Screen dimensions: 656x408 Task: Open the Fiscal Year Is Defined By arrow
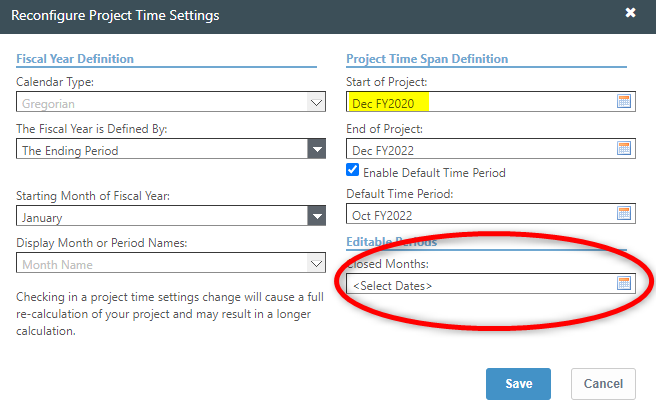click(x=316, y=149)
